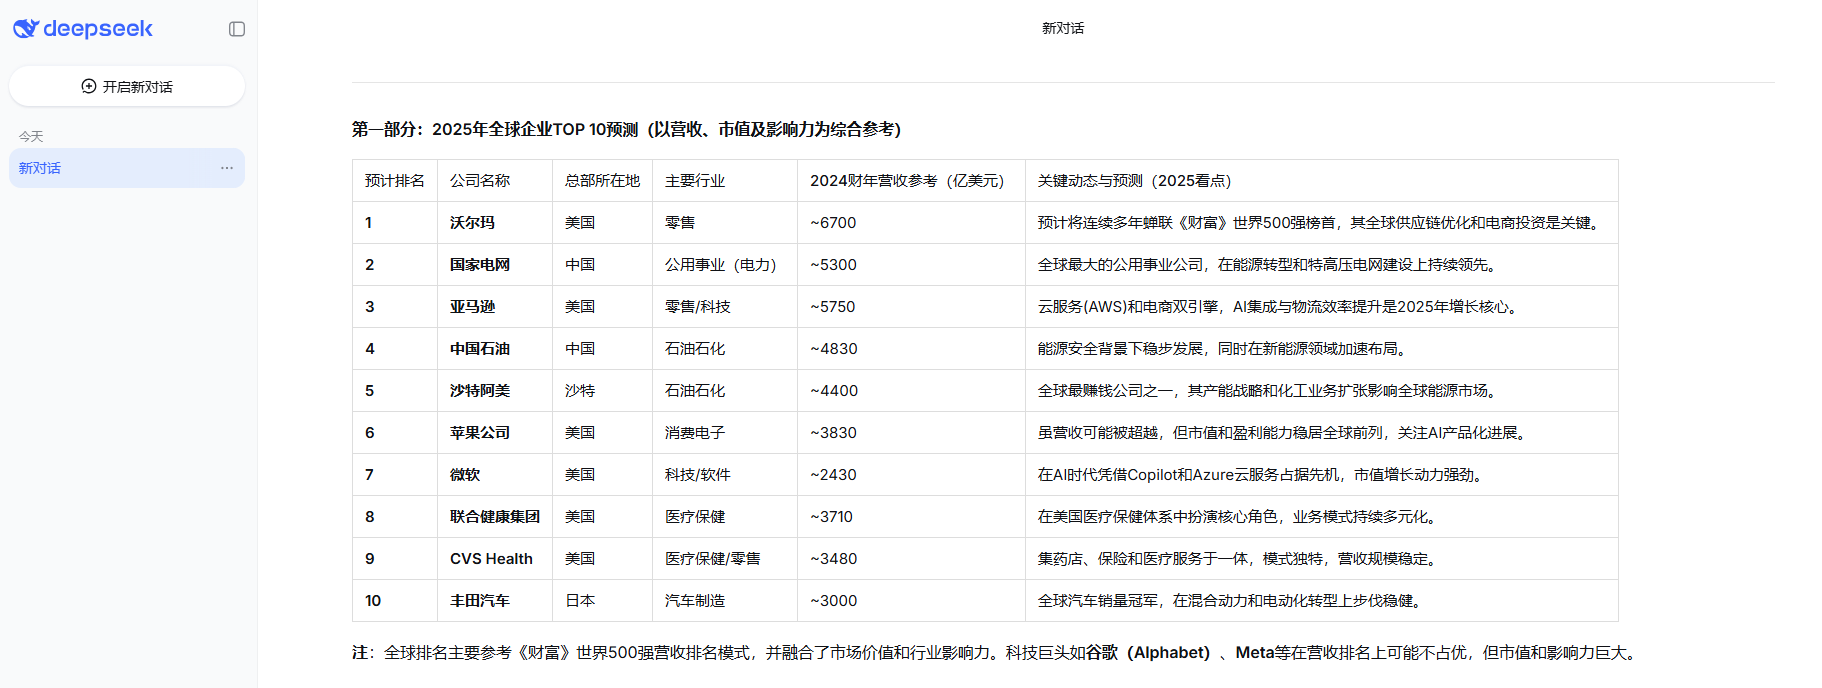The height and width of the screenshot is (688, 1822).
Task: Start a new chat with 开启新对话 button
Action: point(127,87)
